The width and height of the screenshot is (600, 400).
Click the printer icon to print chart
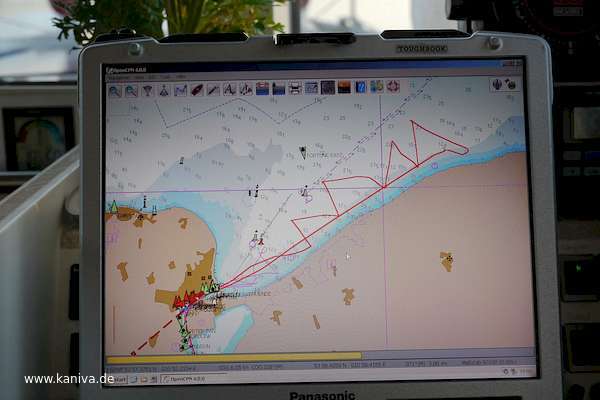click(295, 89)
